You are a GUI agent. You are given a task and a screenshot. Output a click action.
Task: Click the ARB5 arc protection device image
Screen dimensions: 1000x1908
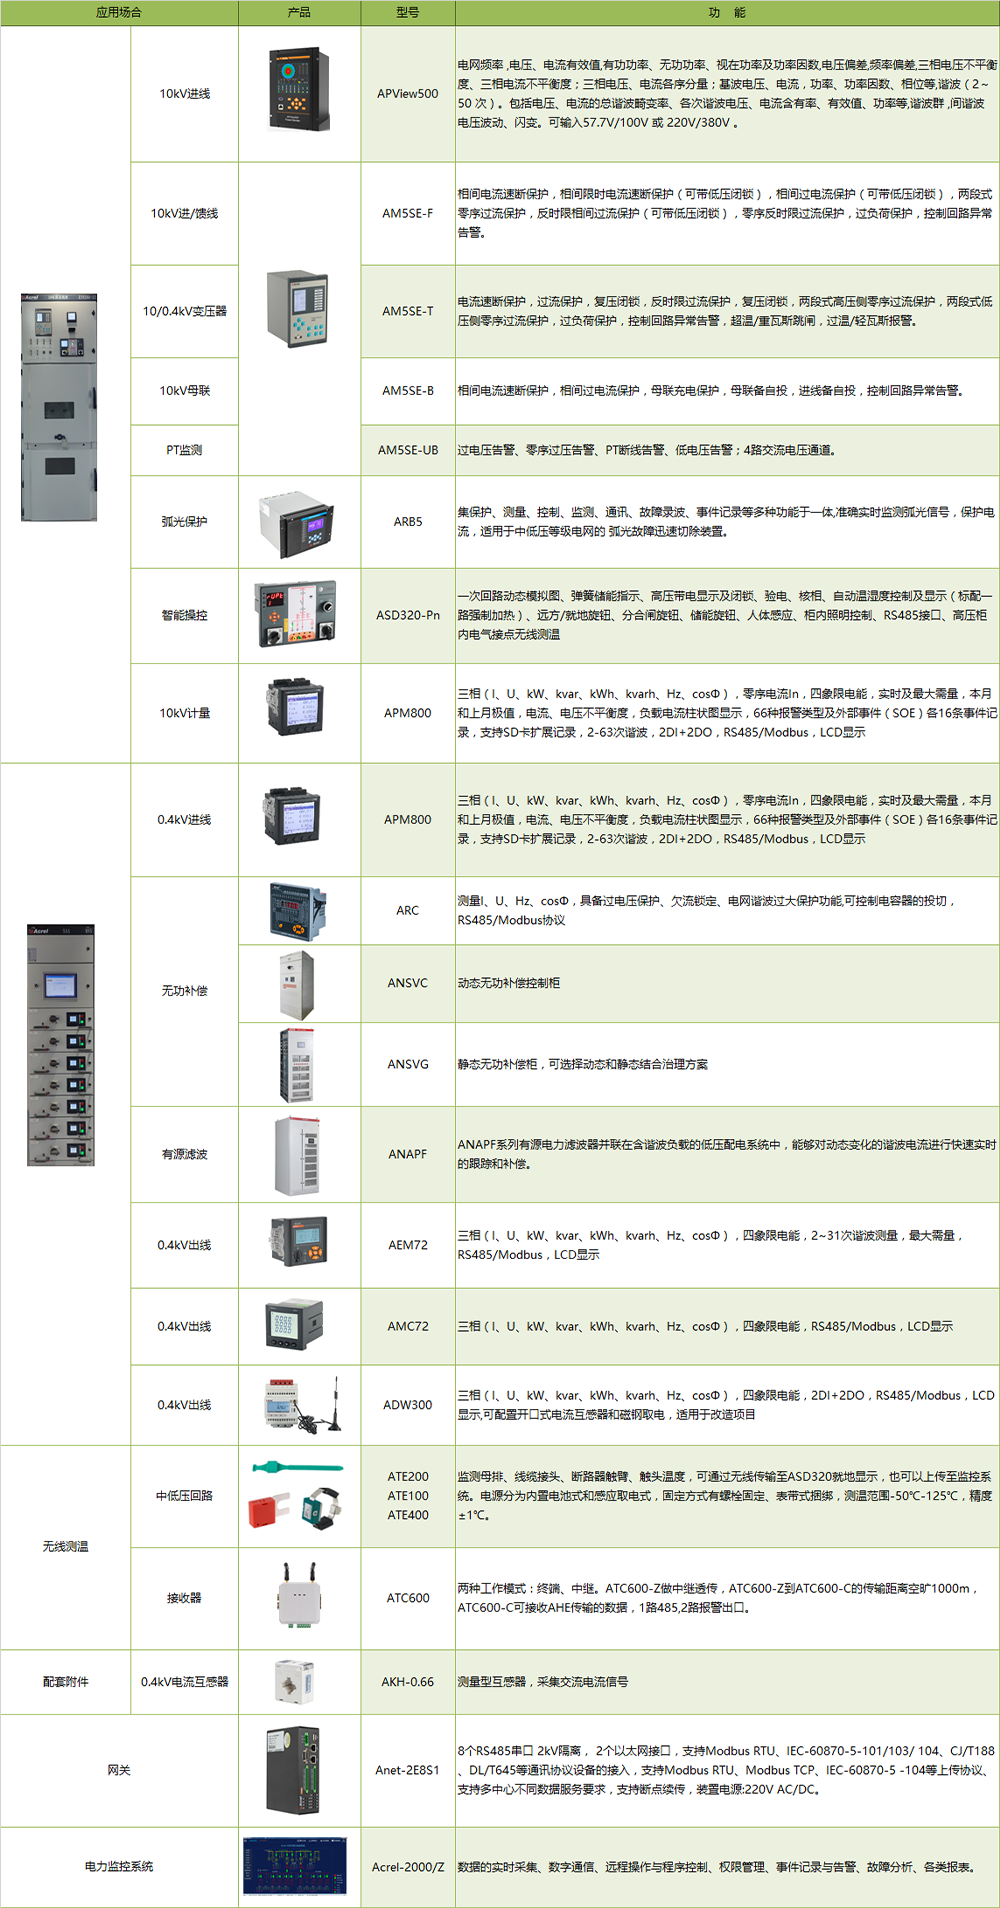tap(298, 524)
